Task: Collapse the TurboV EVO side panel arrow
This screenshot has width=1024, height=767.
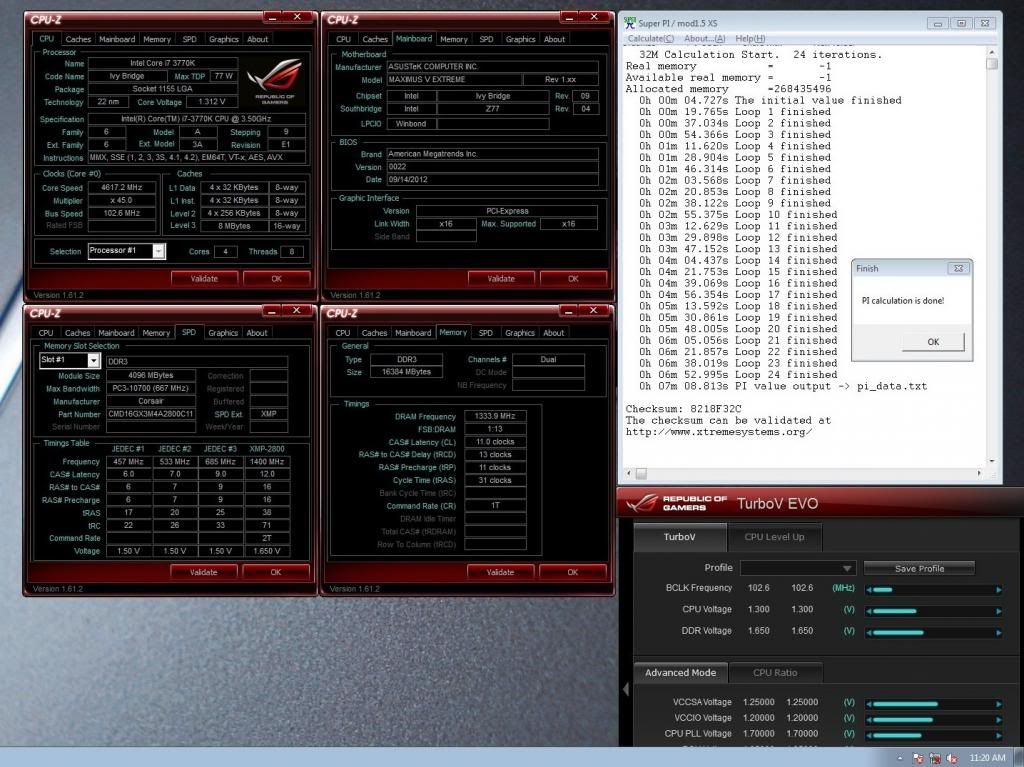Action: [x=626, y=688]
